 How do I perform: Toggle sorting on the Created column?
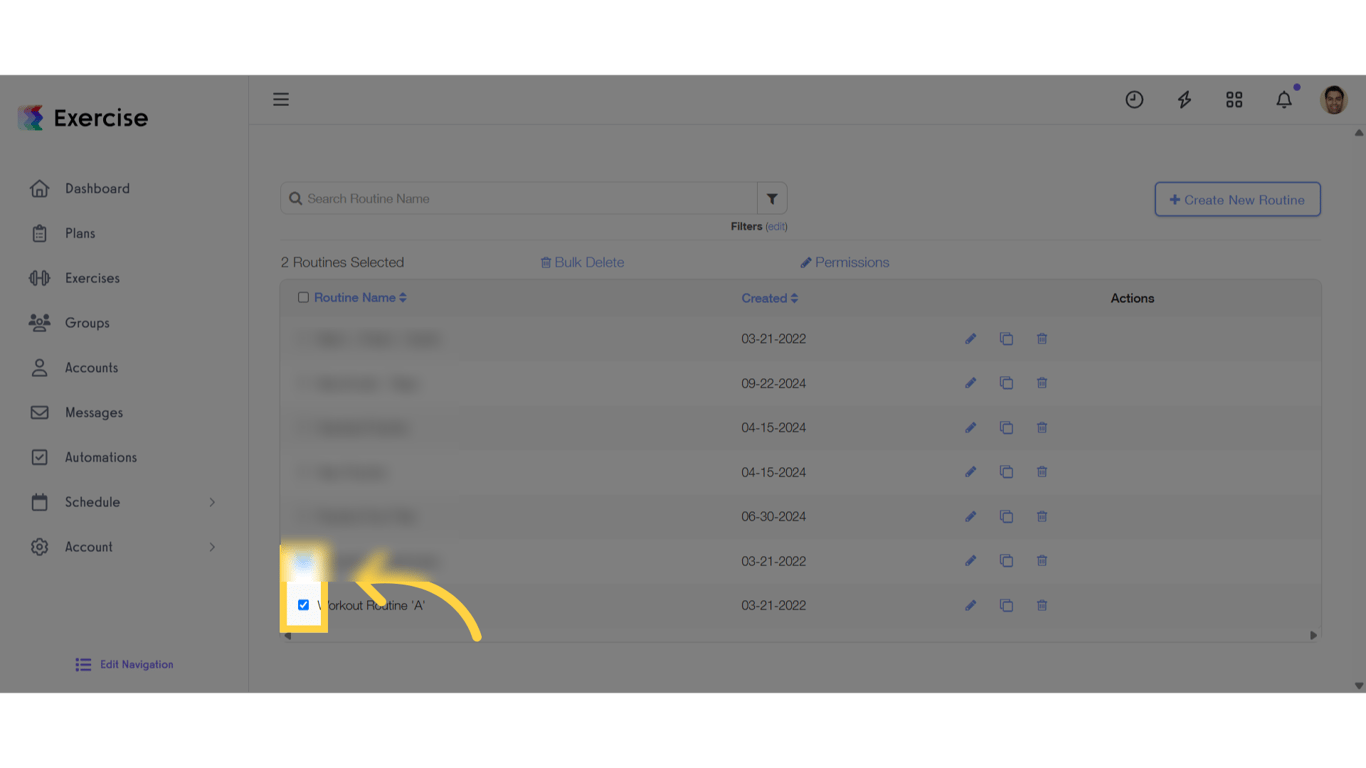pos(769,297)
